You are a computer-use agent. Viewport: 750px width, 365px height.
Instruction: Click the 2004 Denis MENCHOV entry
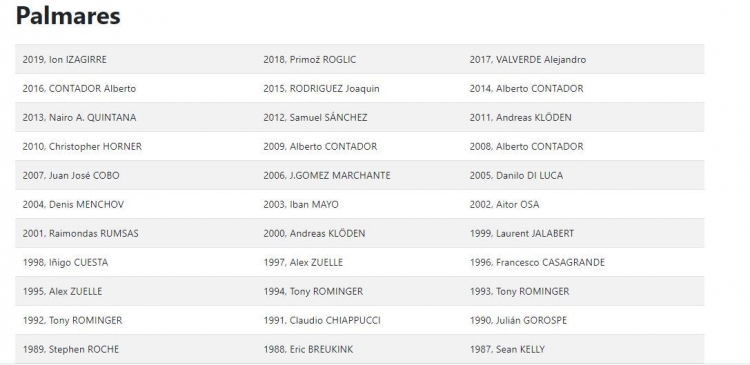(x=73, y=204)
